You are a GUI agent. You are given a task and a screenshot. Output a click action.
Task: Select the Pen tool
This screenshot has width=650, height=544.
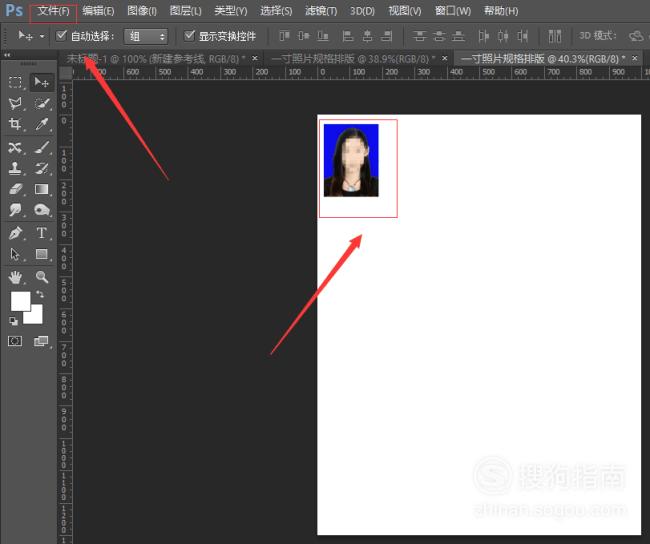(15, 233)
